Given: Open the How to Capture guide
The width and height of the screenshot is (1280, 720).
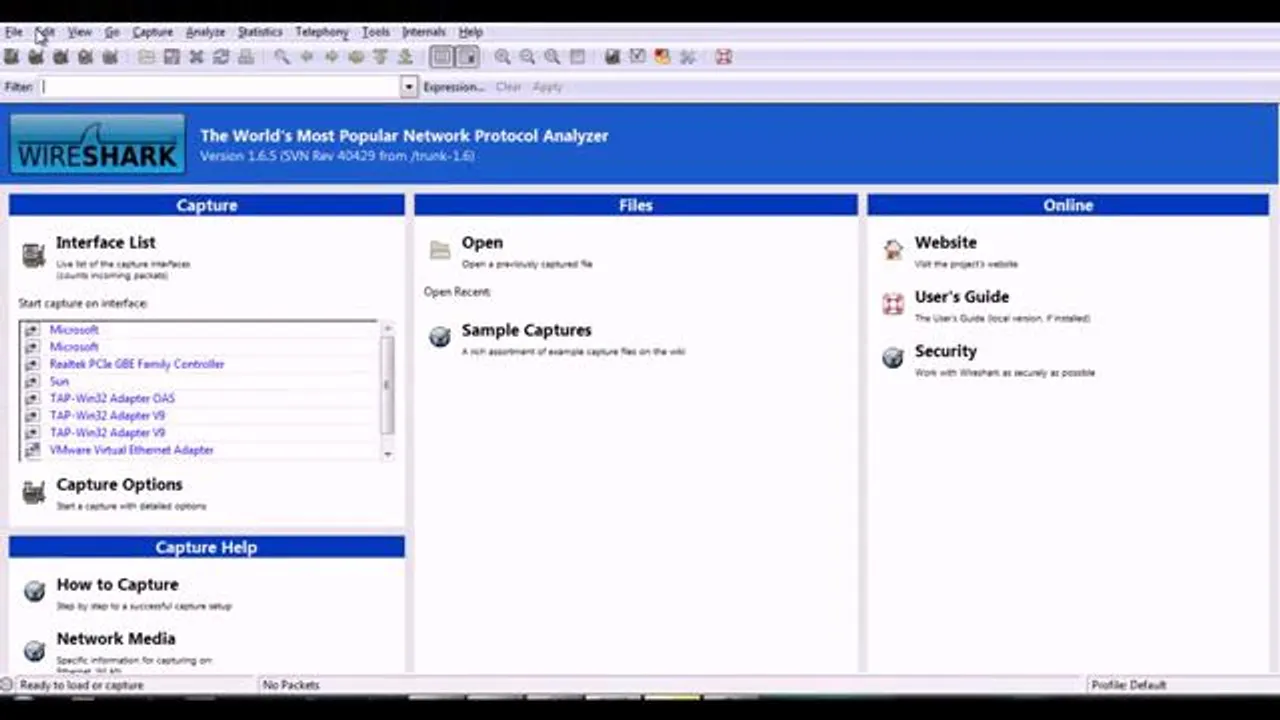Looking at the screenshot, I should [117, 584].
